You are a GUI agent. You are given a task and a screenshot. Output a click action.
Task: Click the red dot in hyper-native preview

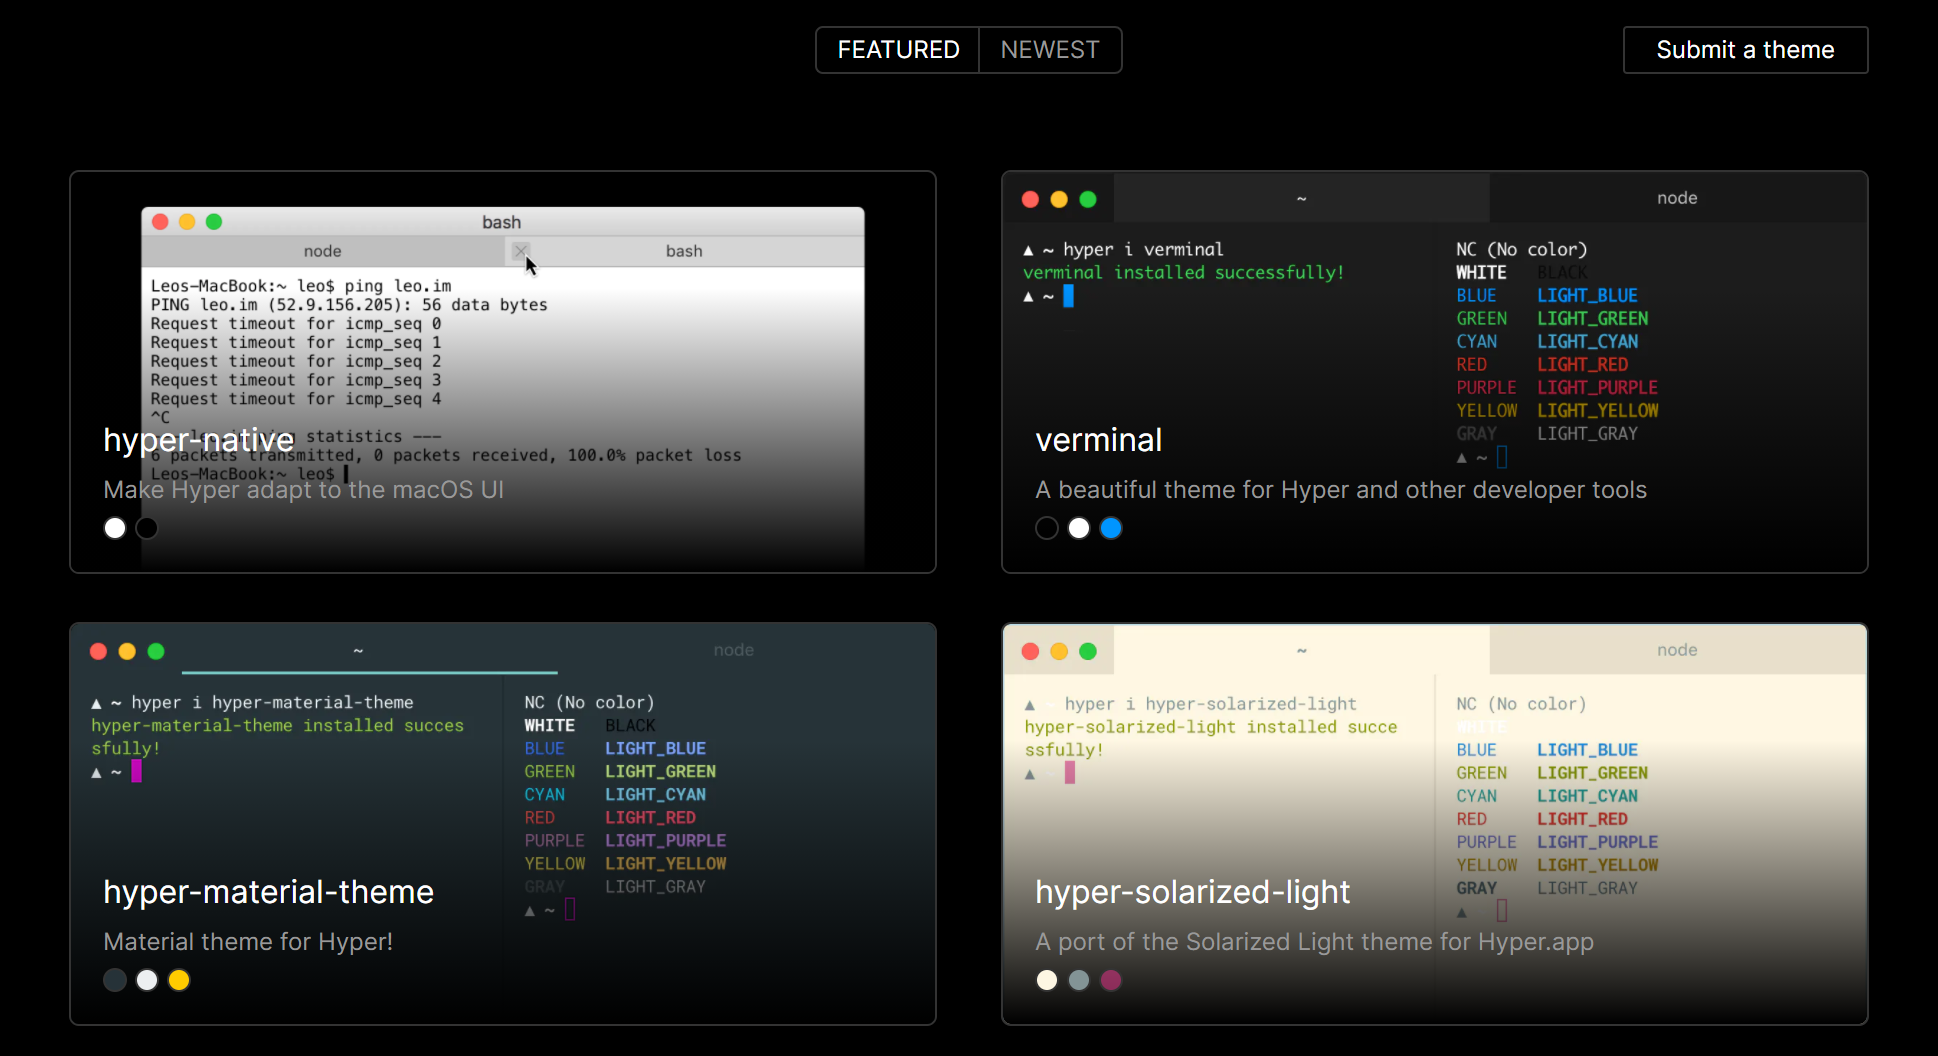point(160,222)
